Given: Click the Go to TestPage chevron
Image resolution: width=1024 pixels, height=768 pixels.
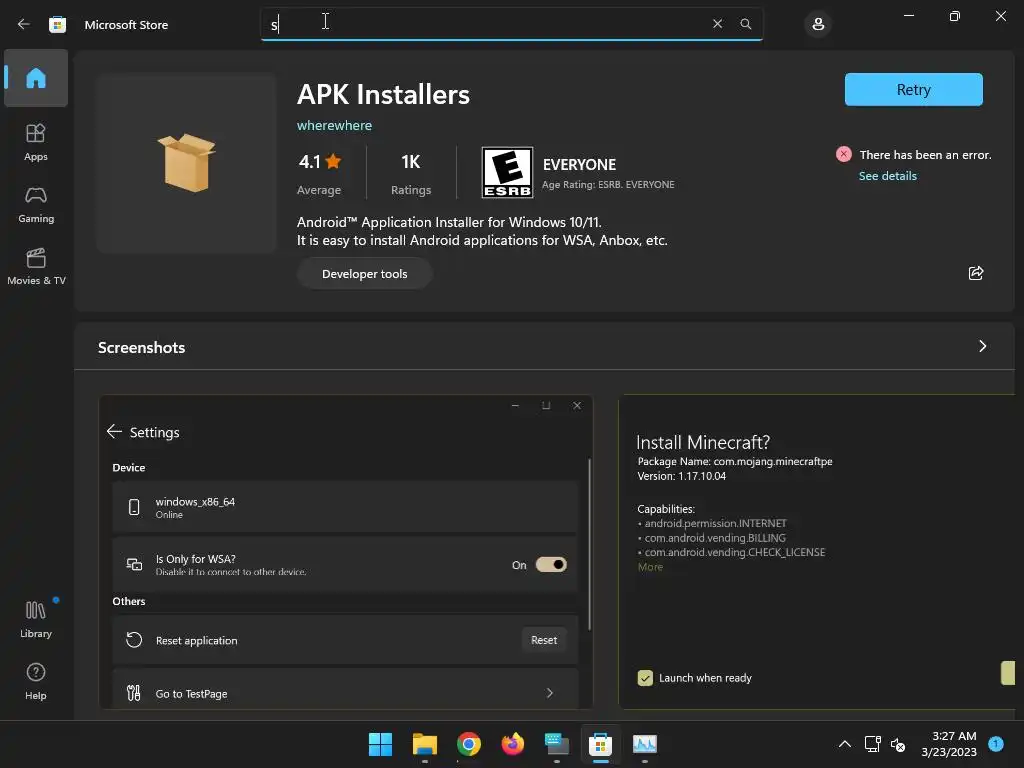Looking at the screenshot, I should click(549, 693).
